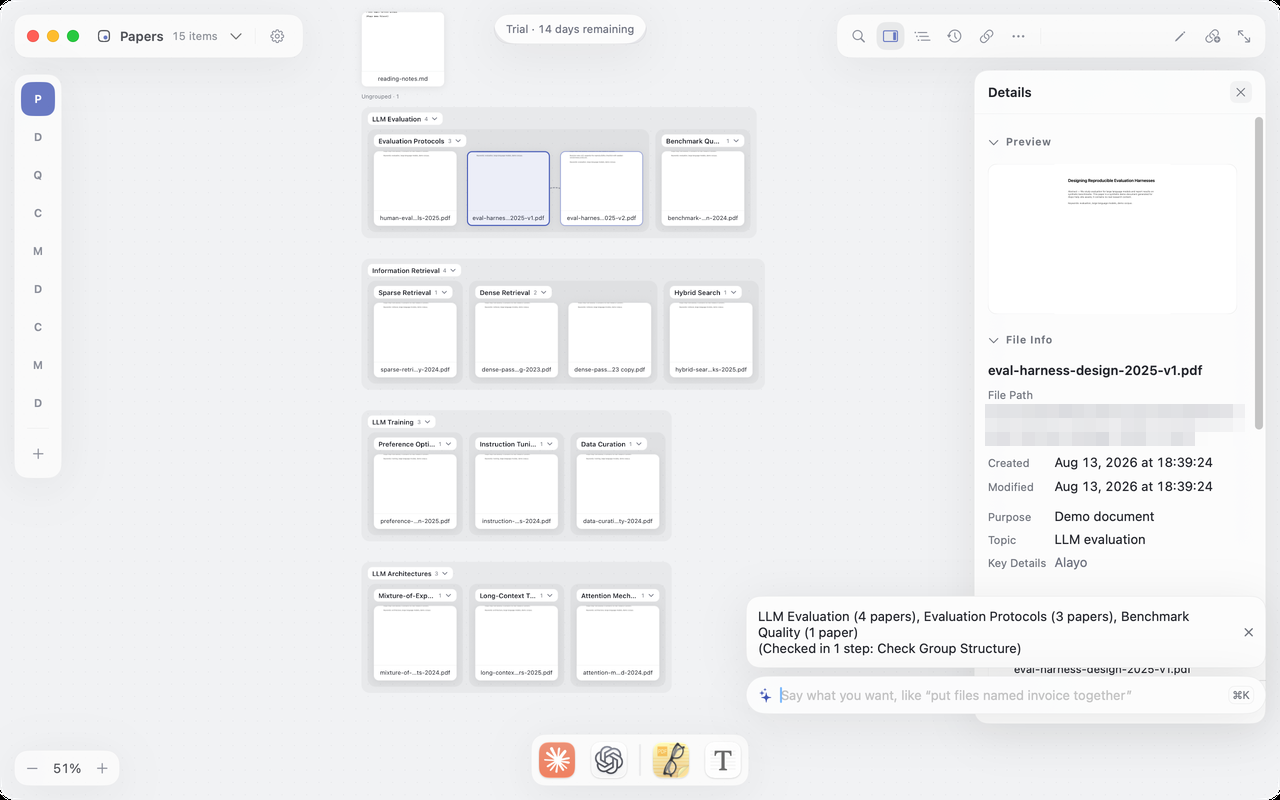Open the search magnifier in the toolbar
The width and height of the screenshot is (1280, 800).
(858, 36)
